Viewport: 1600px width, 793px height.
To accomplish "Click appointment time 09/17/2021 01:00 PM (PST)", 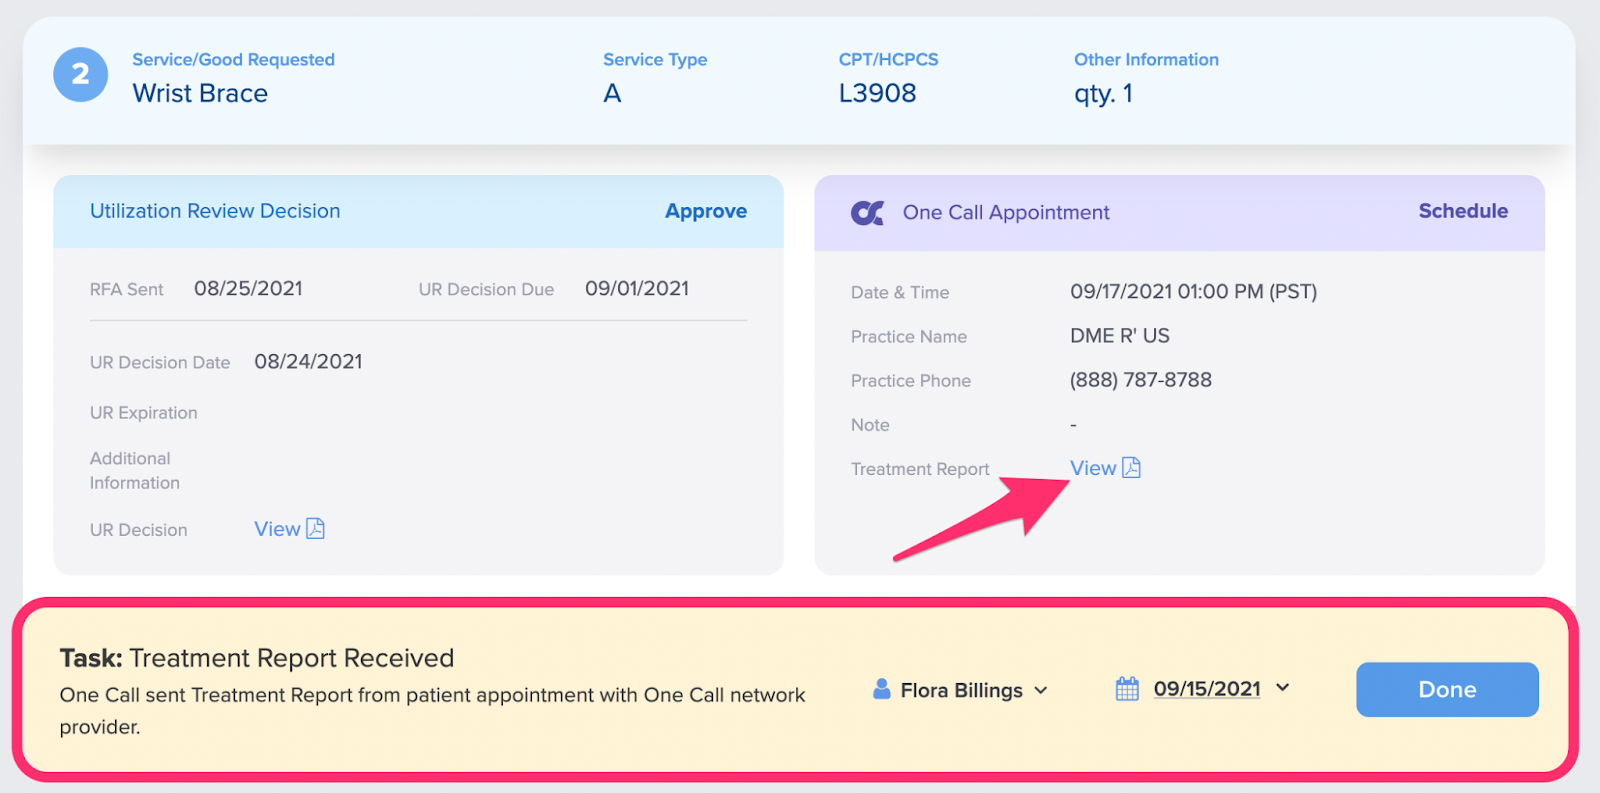I will point(1193,292).
